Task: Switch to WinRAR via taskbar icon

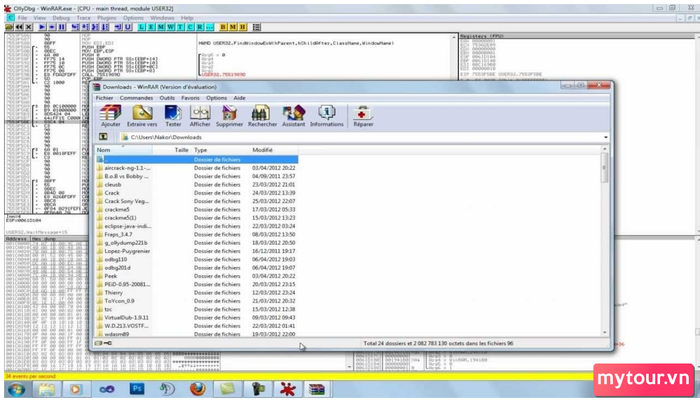Action: click(x=317, y=389)
